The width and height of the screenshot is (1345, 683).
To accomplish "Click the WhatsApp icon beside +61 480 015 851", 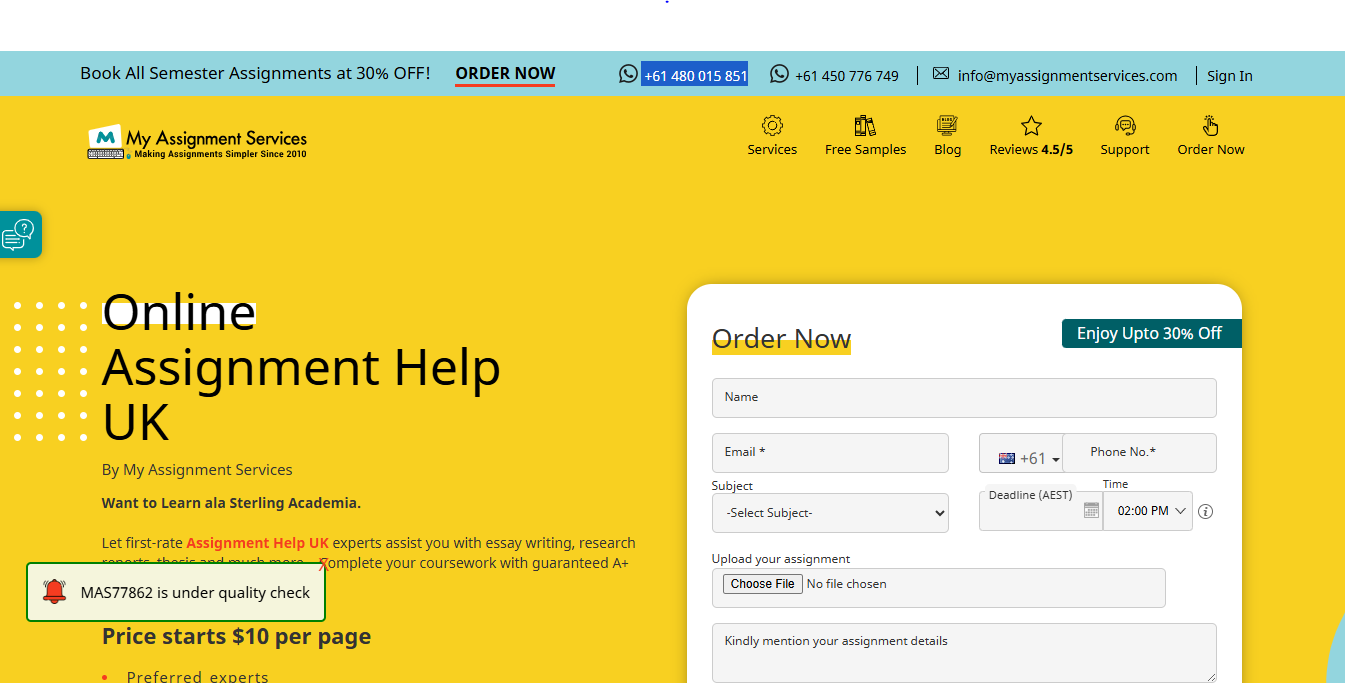I will pos(628,73).
